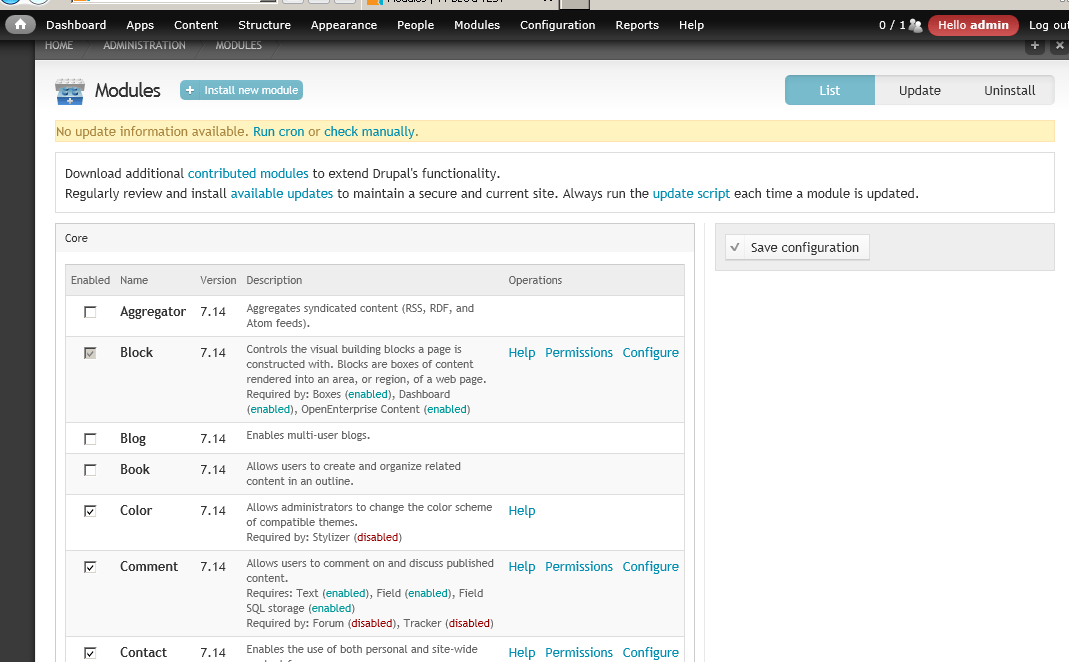Click the Aggregator module name
This screenshot has width=1069, height=662.
[153, 312]
